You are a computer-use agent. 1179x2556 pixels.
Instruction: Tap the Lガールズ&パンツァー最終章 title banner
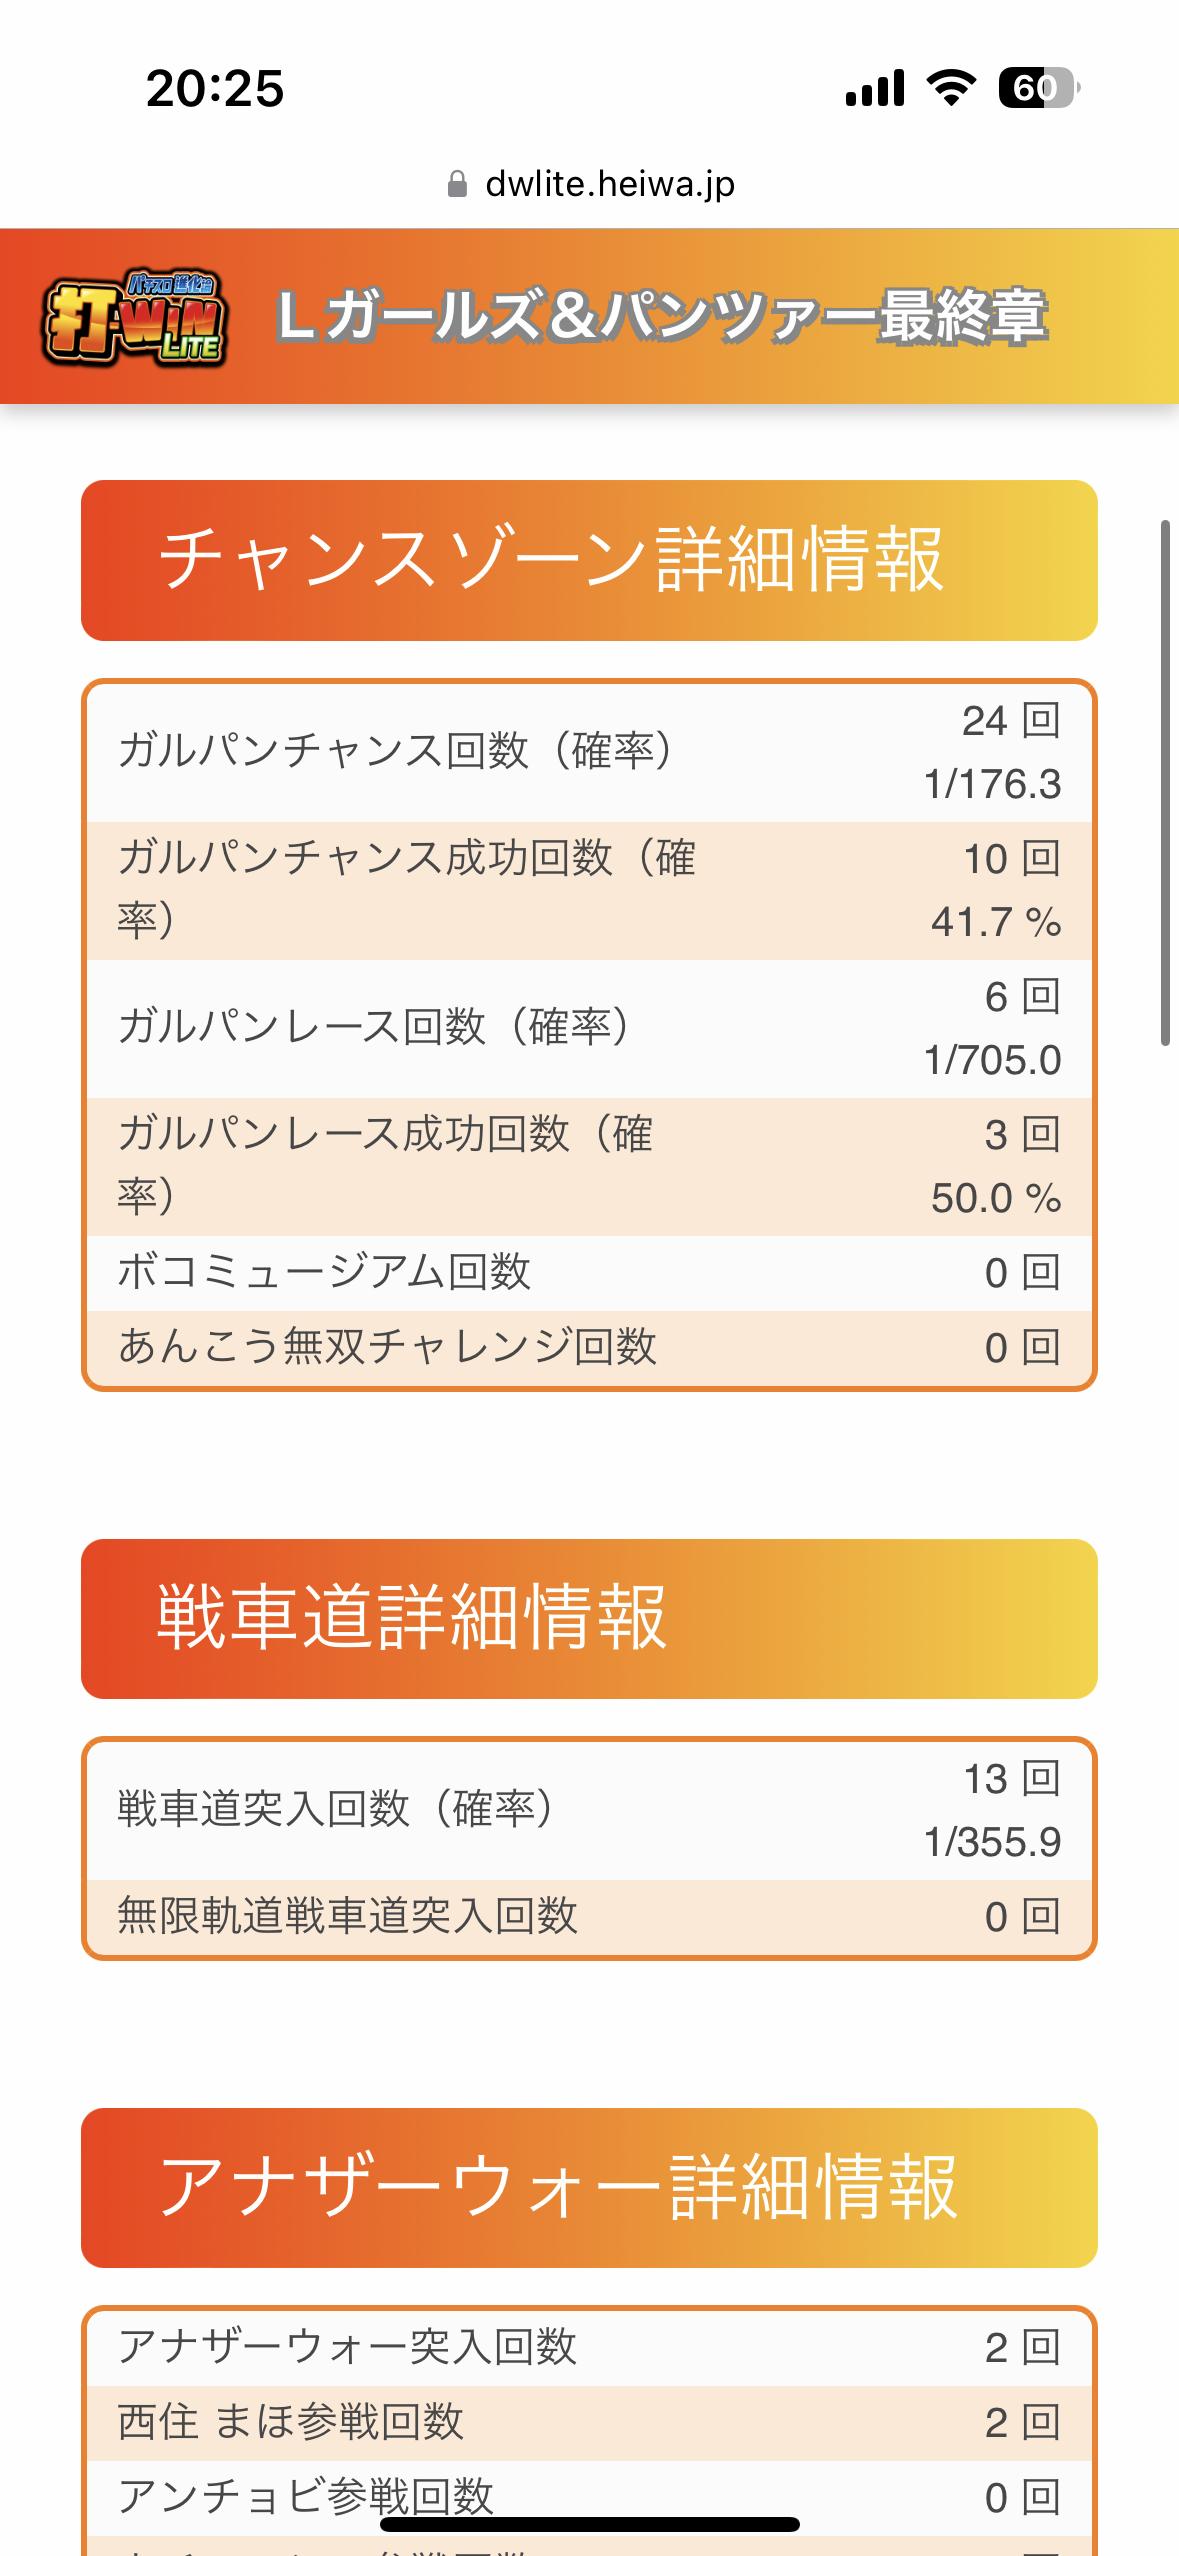tap(661, 317)
